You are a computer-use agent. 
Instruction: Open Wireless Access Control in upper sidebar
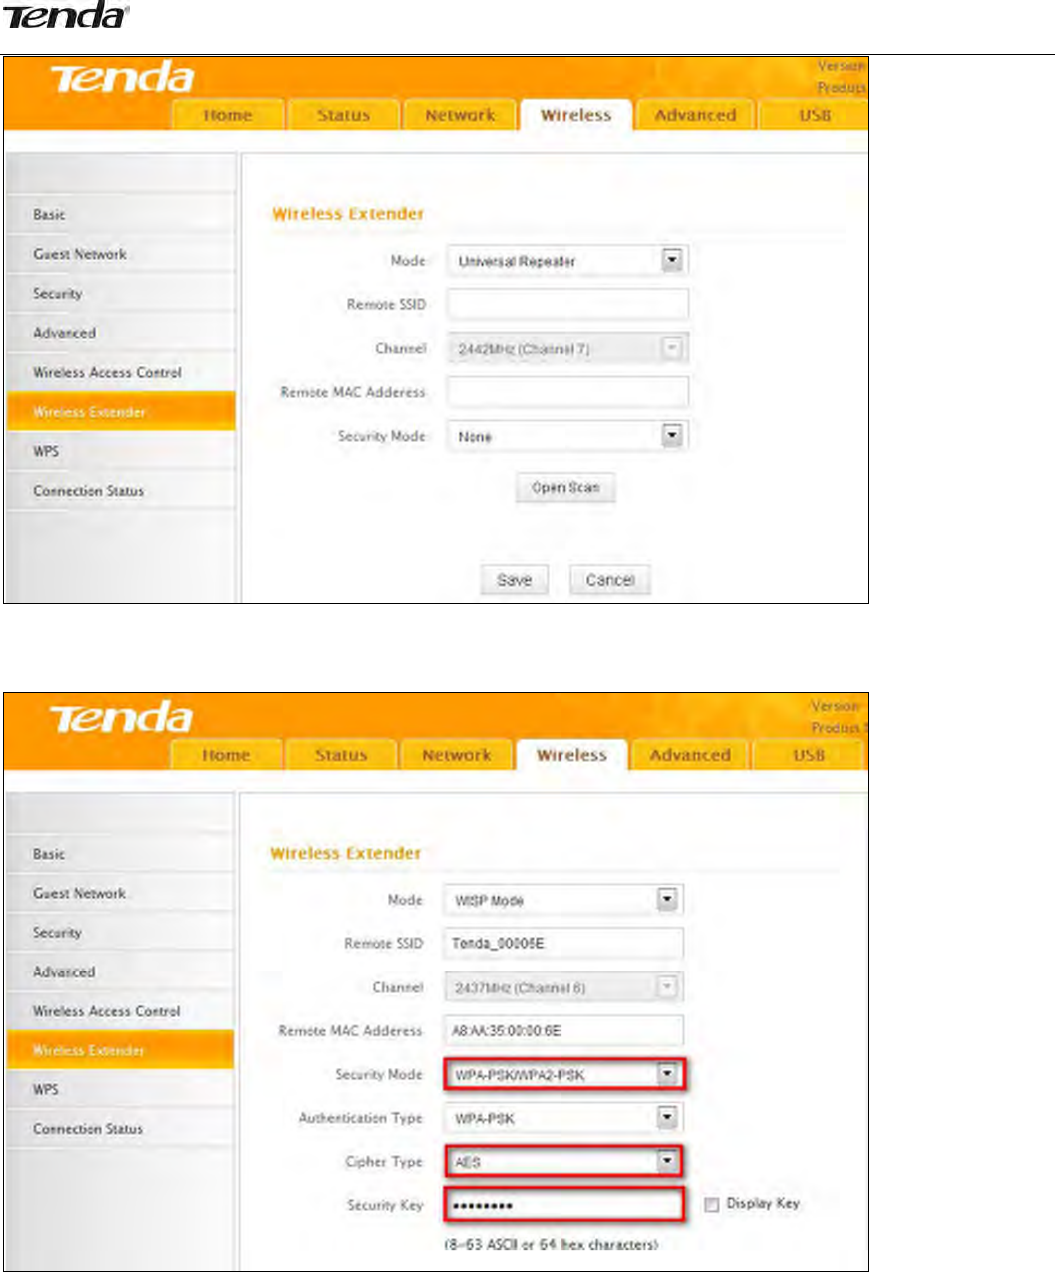coord(121,372)
